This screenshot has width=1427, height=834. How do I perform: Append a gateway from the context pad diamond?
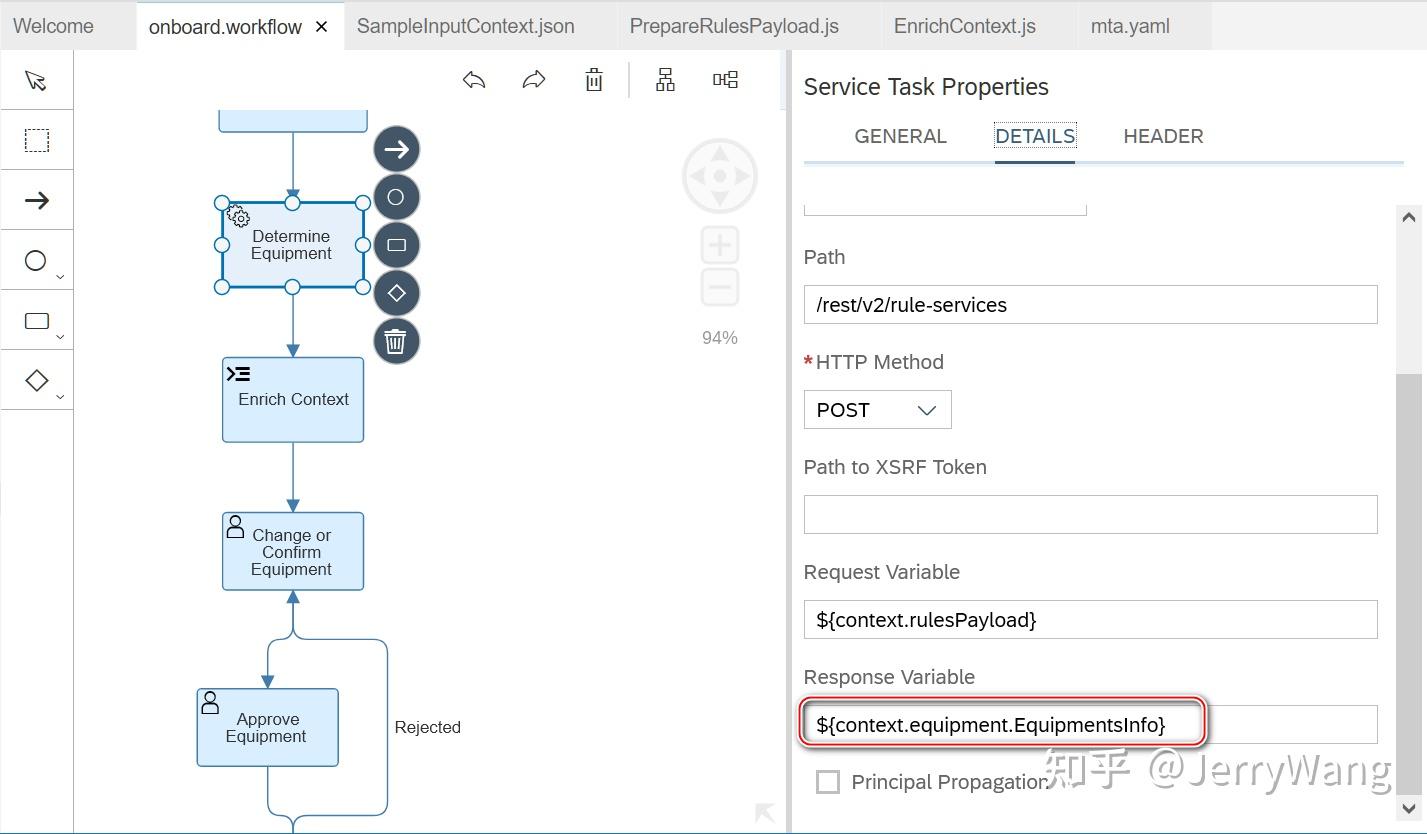tap(396, 292)
